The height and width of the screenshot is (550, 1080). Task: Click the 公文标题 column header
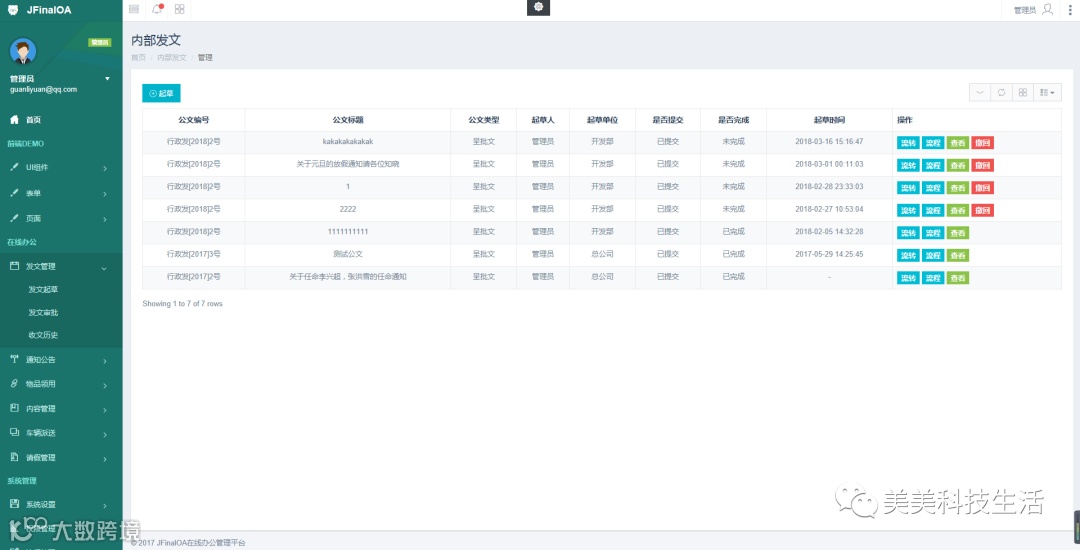tap(348, 120)
